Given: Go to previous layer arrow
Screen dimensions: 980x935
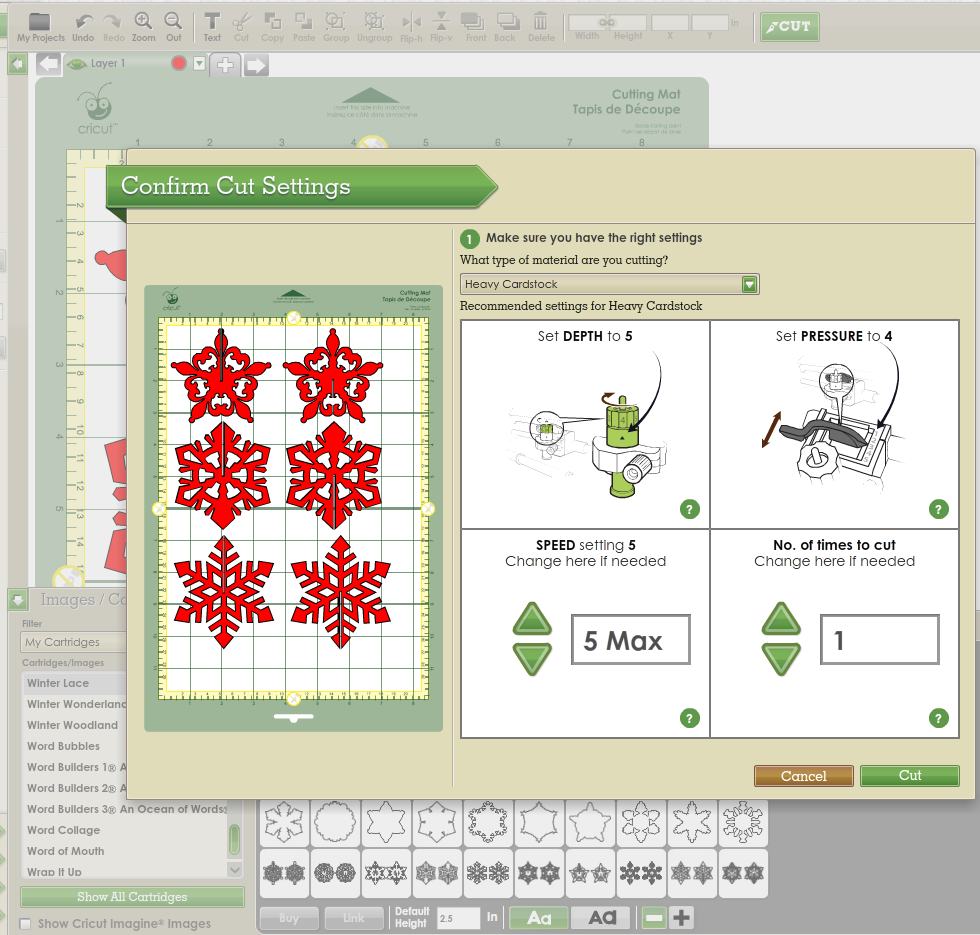Looking at the screenshot, I should [49, 64].
